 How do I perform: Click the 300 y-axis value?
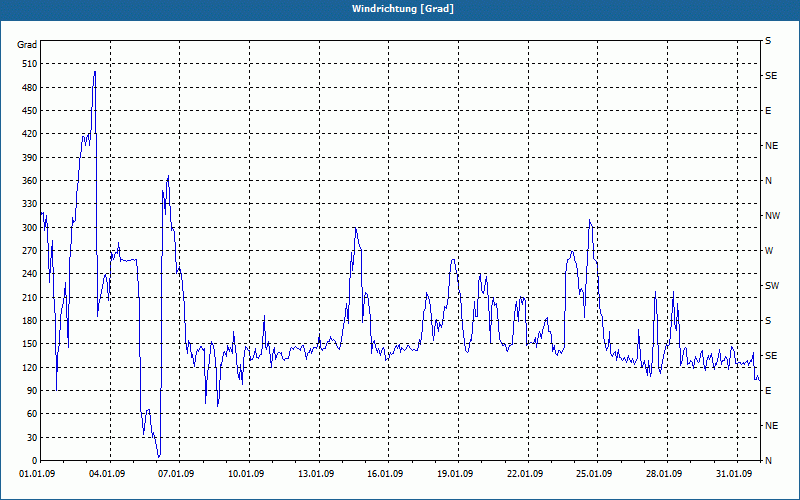[30, 228]
